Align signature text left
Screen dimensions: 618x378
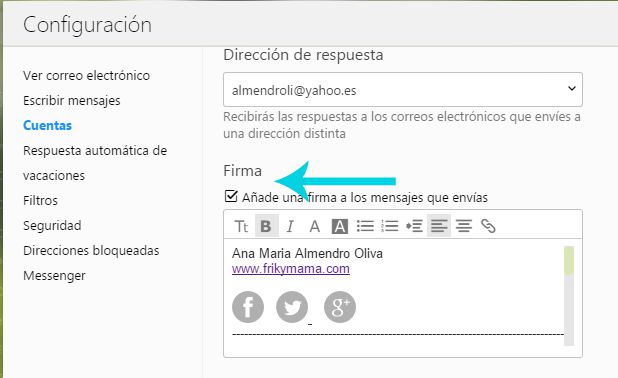[x=439, y=226]
